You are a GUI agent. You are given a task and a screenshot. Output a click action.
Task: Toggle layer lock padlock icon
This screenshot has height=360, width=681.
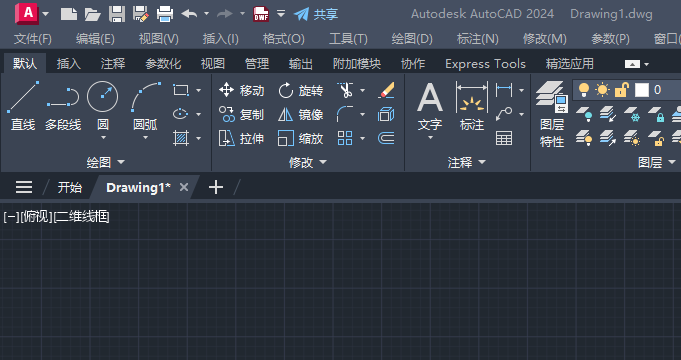click(x=621, y=90)
